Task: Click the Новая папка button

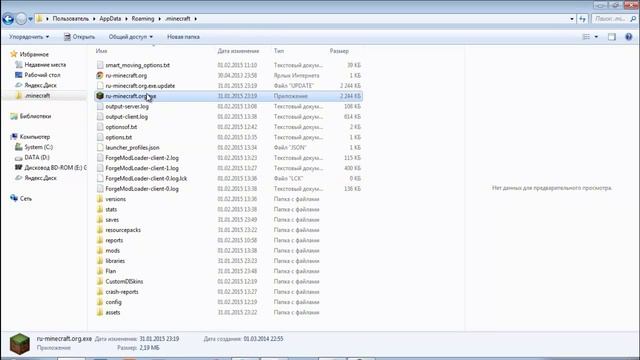Action: [183, 37]
